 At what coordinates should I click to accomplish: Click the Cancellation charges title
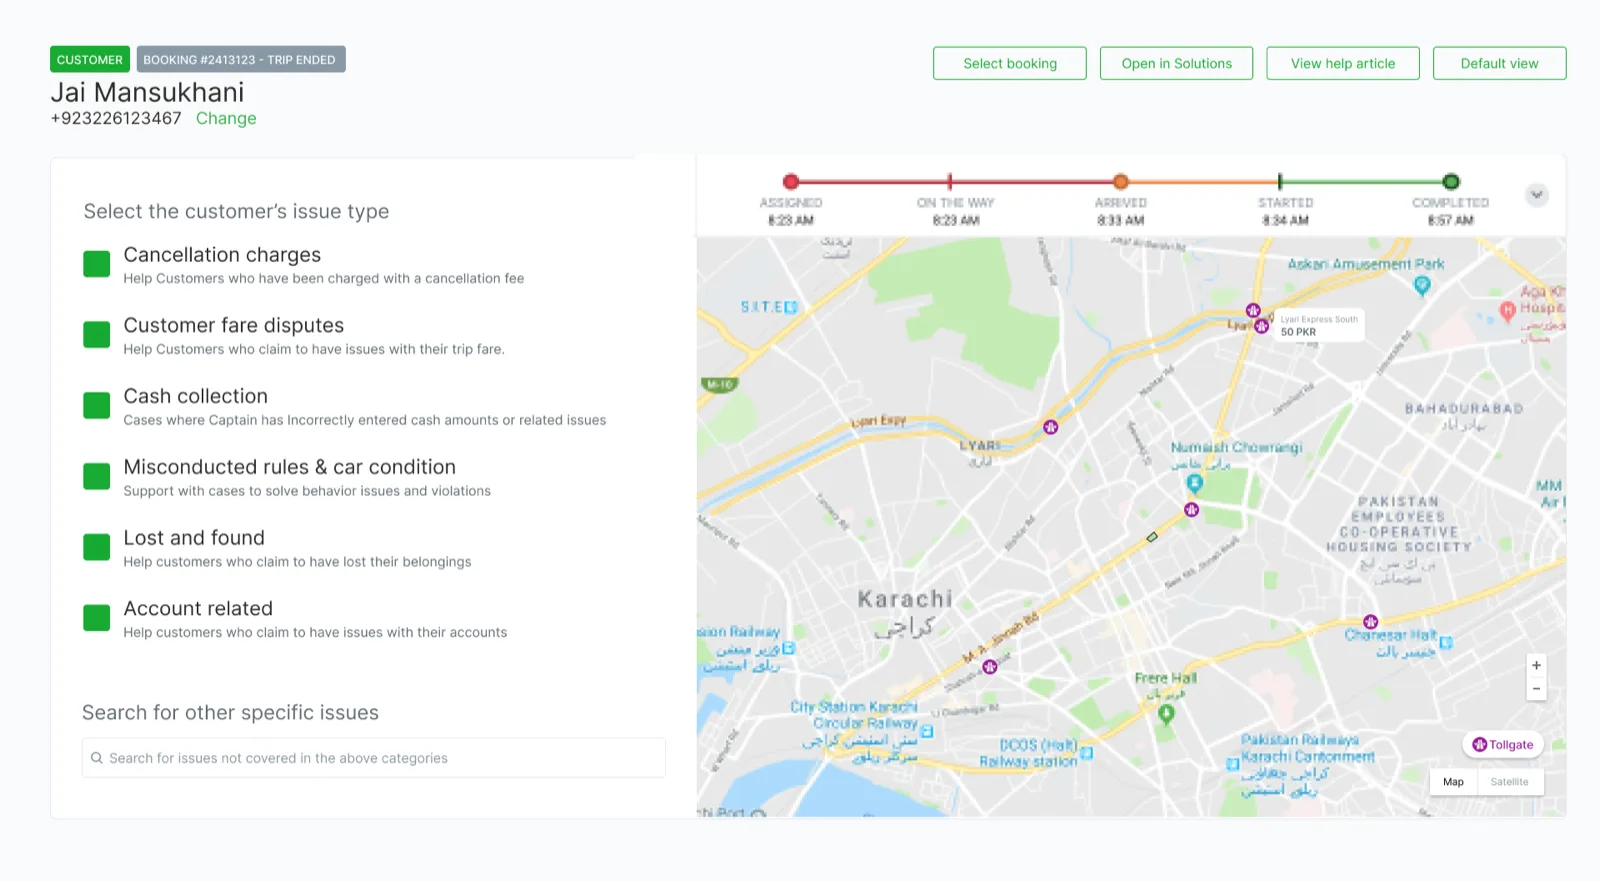pyautogui.click(x=222, y=255)
